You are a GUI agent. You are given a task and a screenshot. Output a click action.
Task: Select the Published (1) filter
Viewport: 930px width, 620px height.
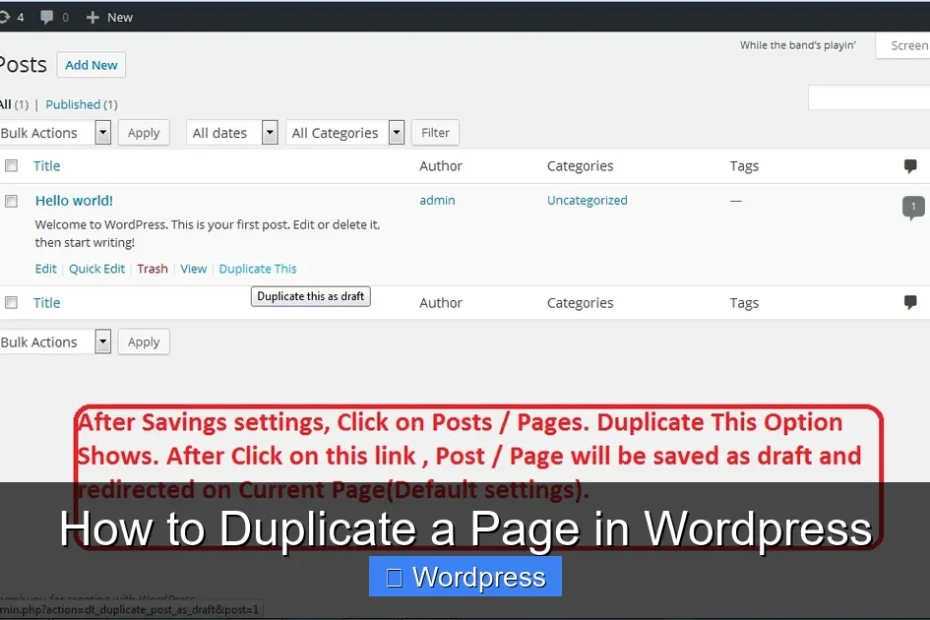click(81, 104)
